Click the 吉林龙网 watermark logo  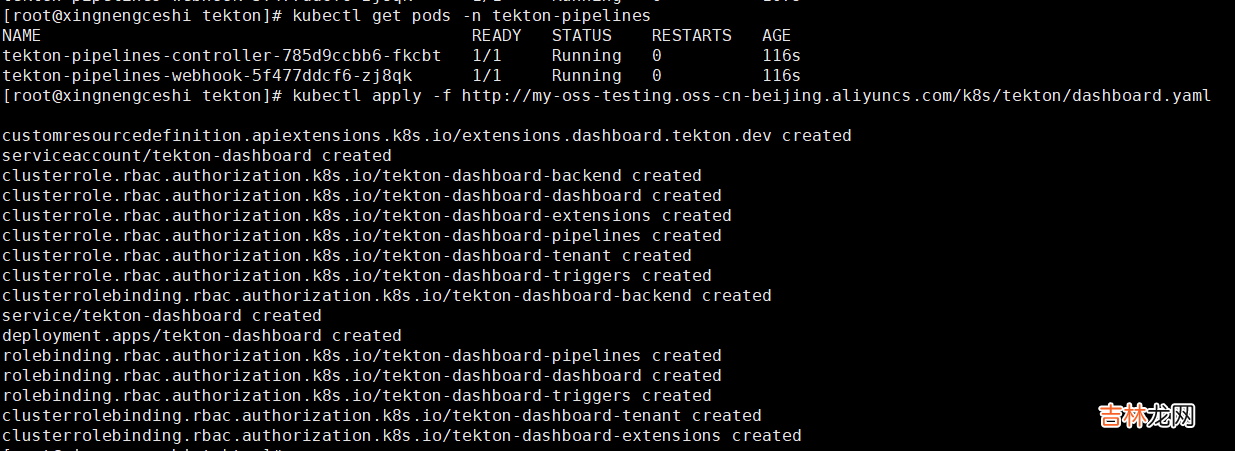tap(1147, 416)
